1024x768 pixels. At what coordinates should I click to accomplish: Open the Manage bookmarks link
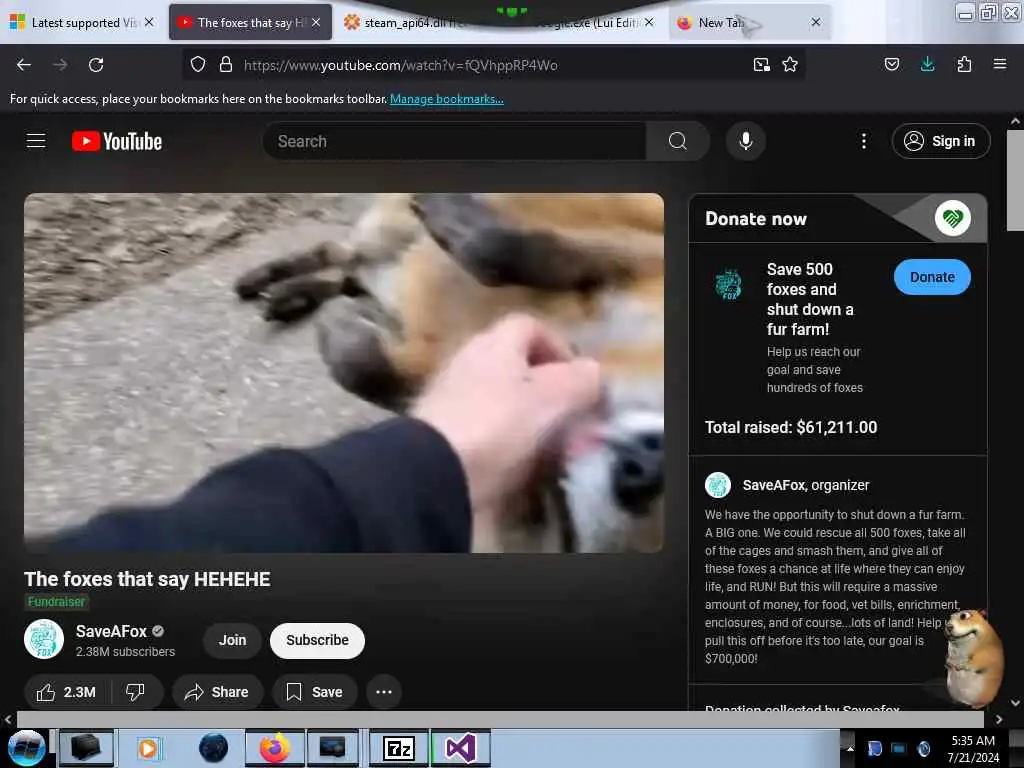click(447, 99)
